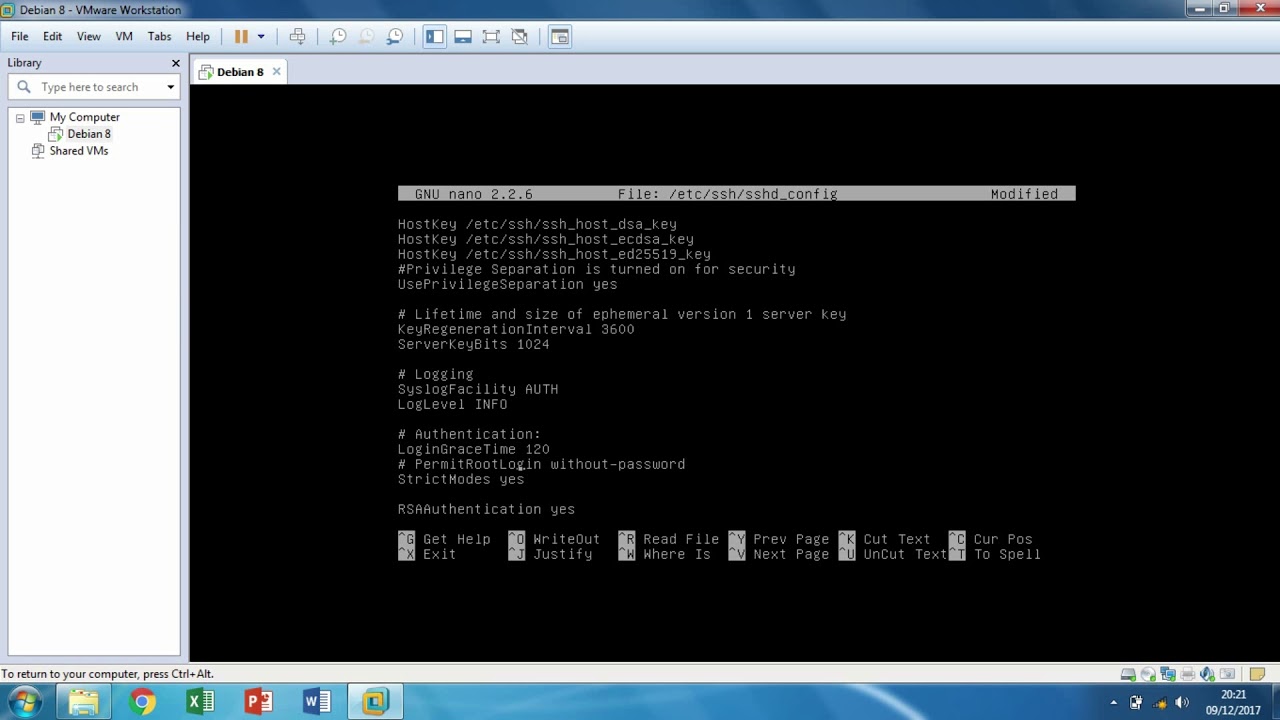Screen dimensions: 1280x720
Task: Click the 'RSAAuthentication yes' line
Action: pyautogui.click(x=486, y=509)
